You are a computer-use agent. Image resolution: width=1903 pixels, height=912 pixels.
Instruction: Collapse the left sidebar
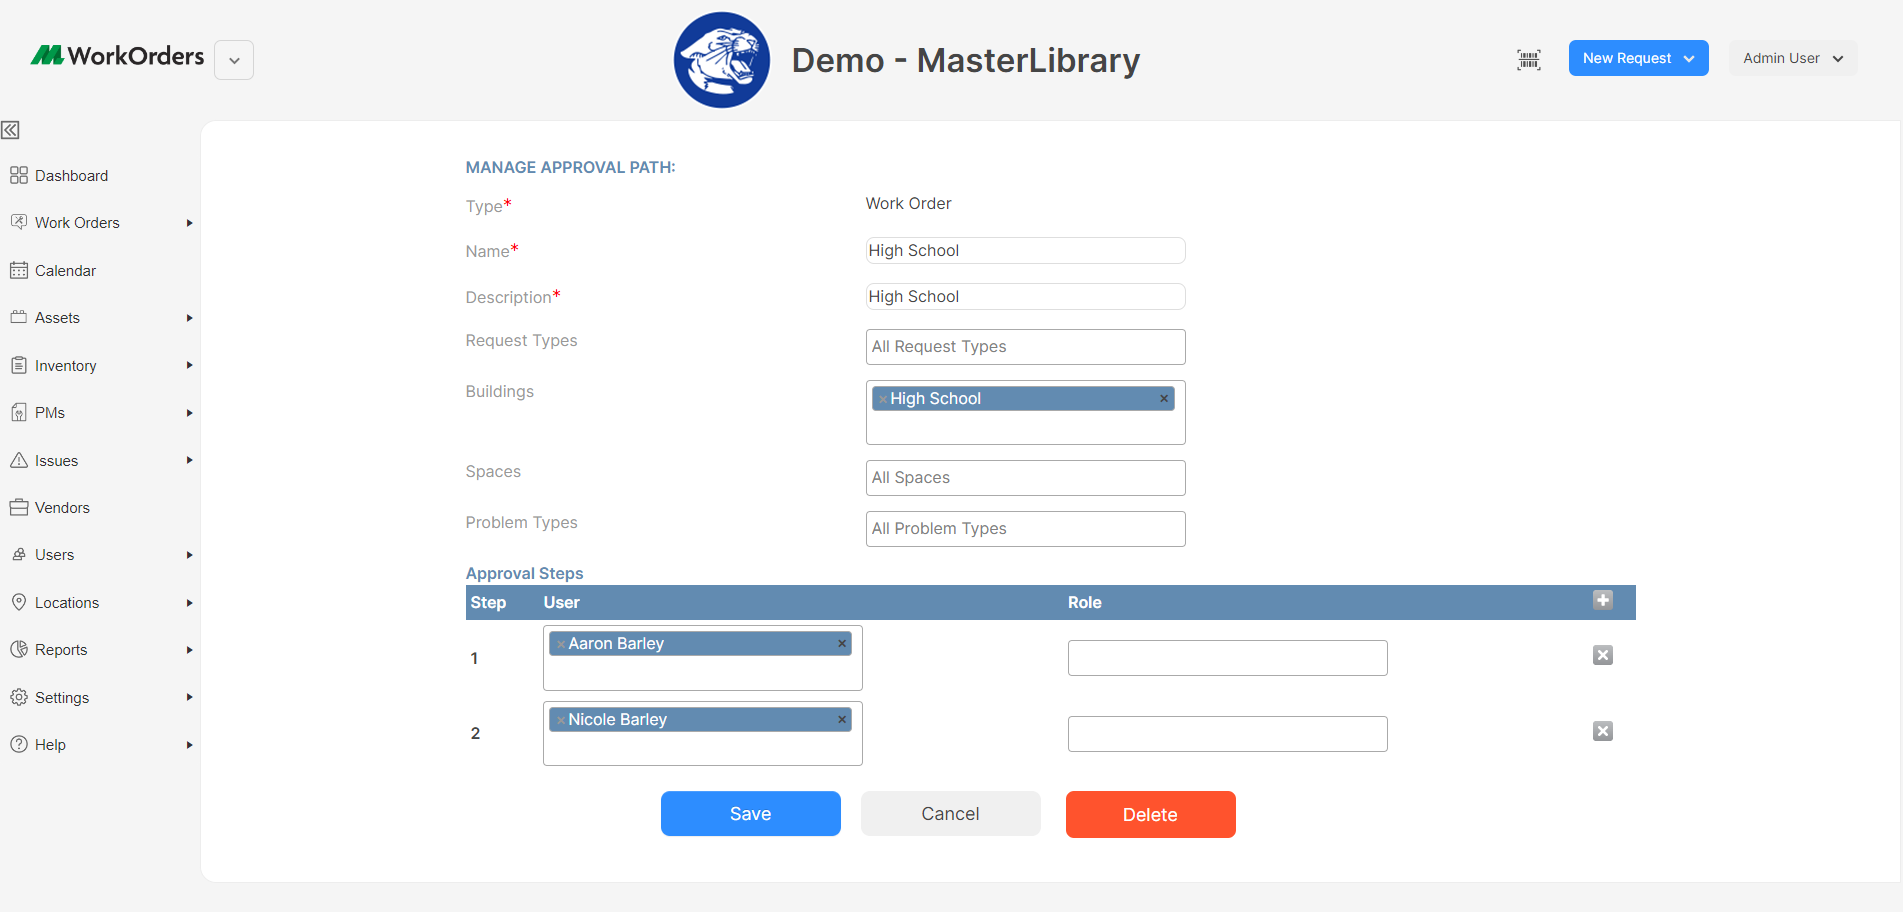[11, 130]
